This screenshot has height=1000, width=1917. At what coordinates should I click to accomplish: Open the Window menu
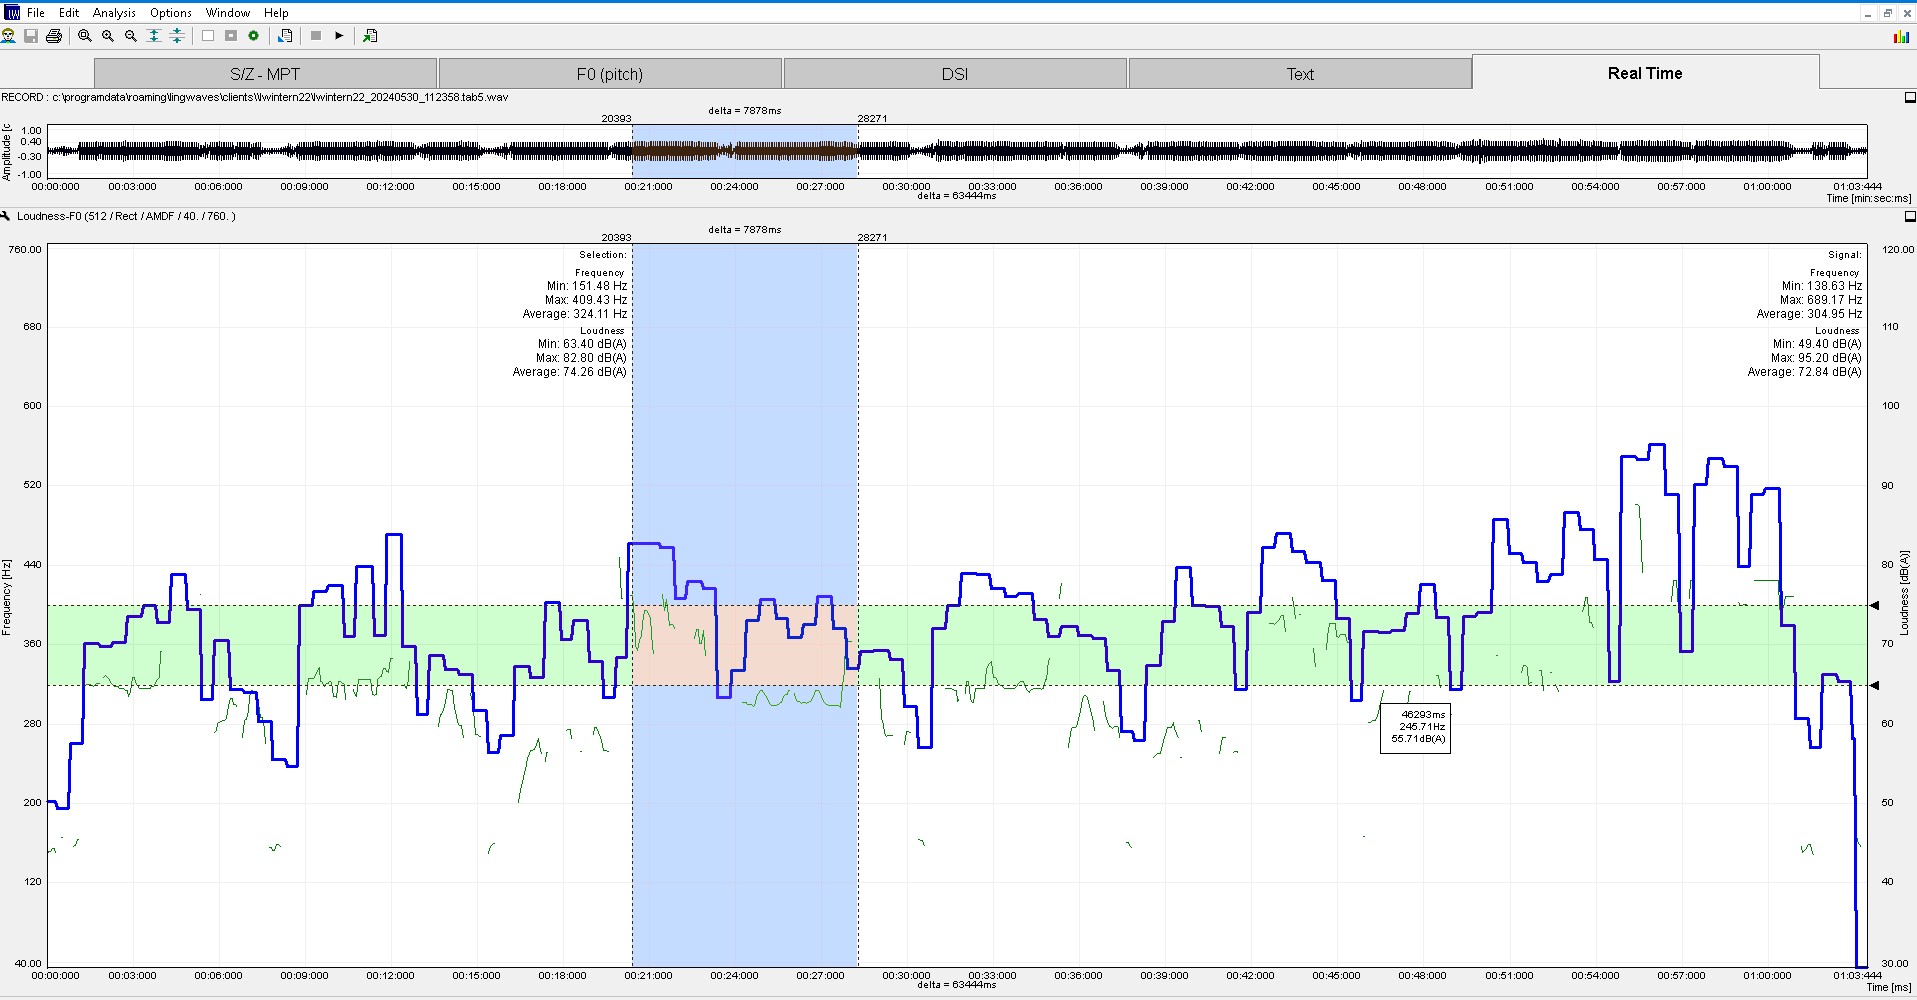[228, 13]
